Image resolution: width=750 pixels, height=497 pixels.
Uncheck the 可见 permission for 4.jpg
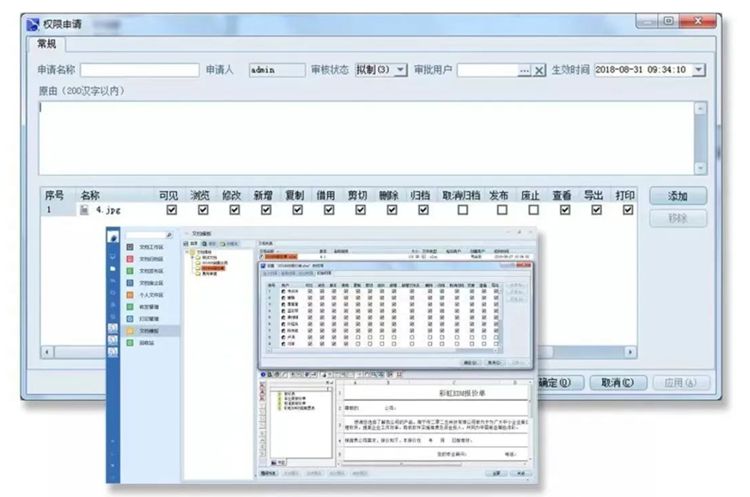171,211
